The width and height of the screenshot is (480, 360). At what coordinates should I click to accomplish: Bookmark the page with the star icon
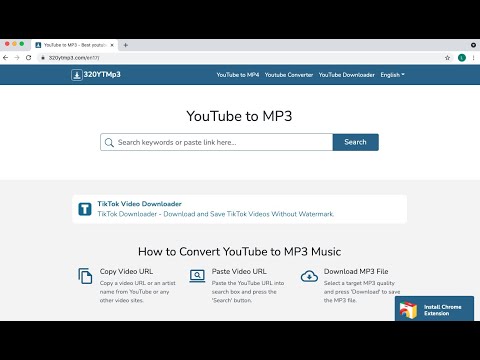[447, 58]
